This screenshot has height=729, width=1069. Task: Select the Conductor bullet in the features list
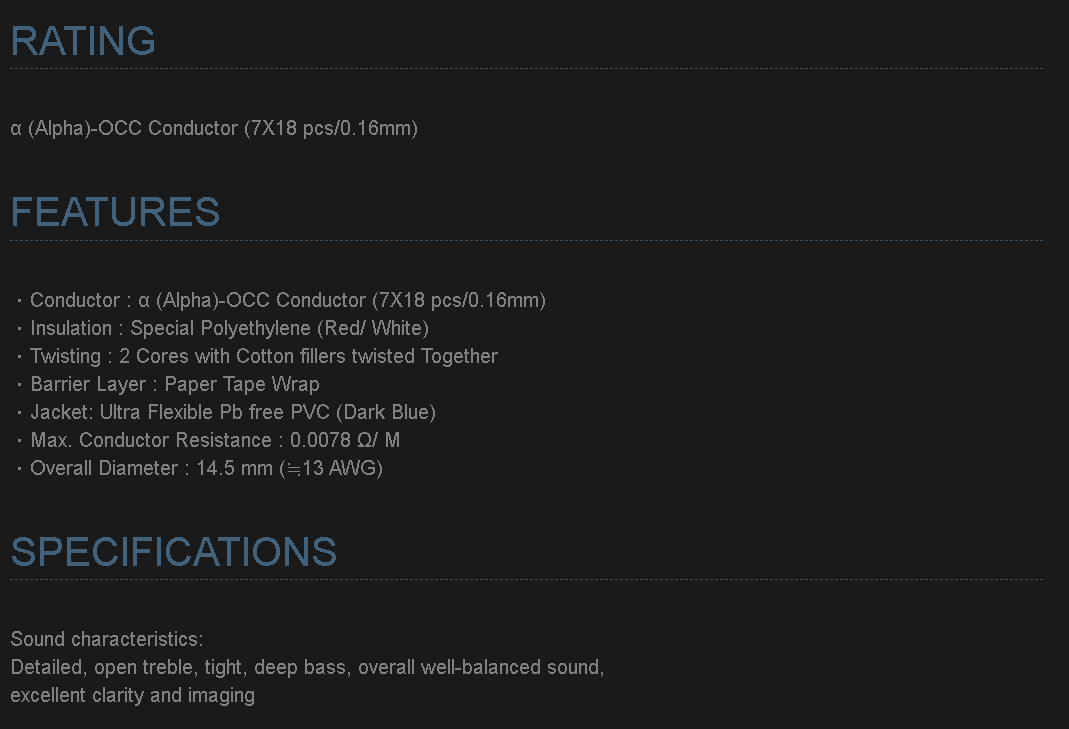click(x=287, y=300)
